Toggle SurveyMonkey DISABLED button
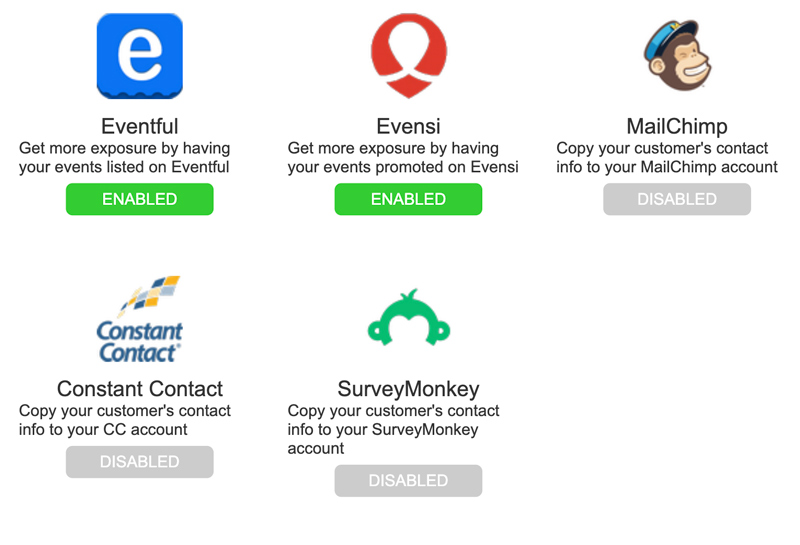 408,481
